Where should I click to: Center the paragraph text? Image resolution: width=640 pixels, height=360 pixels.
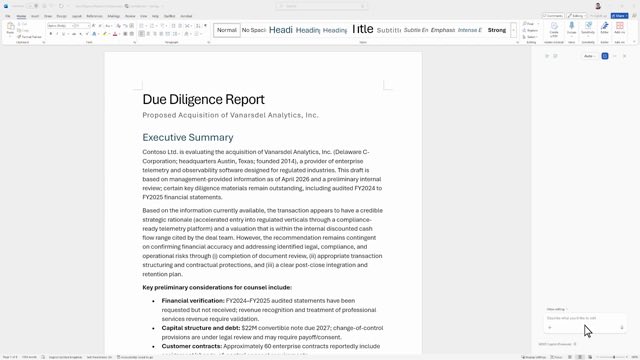(148, 34)
